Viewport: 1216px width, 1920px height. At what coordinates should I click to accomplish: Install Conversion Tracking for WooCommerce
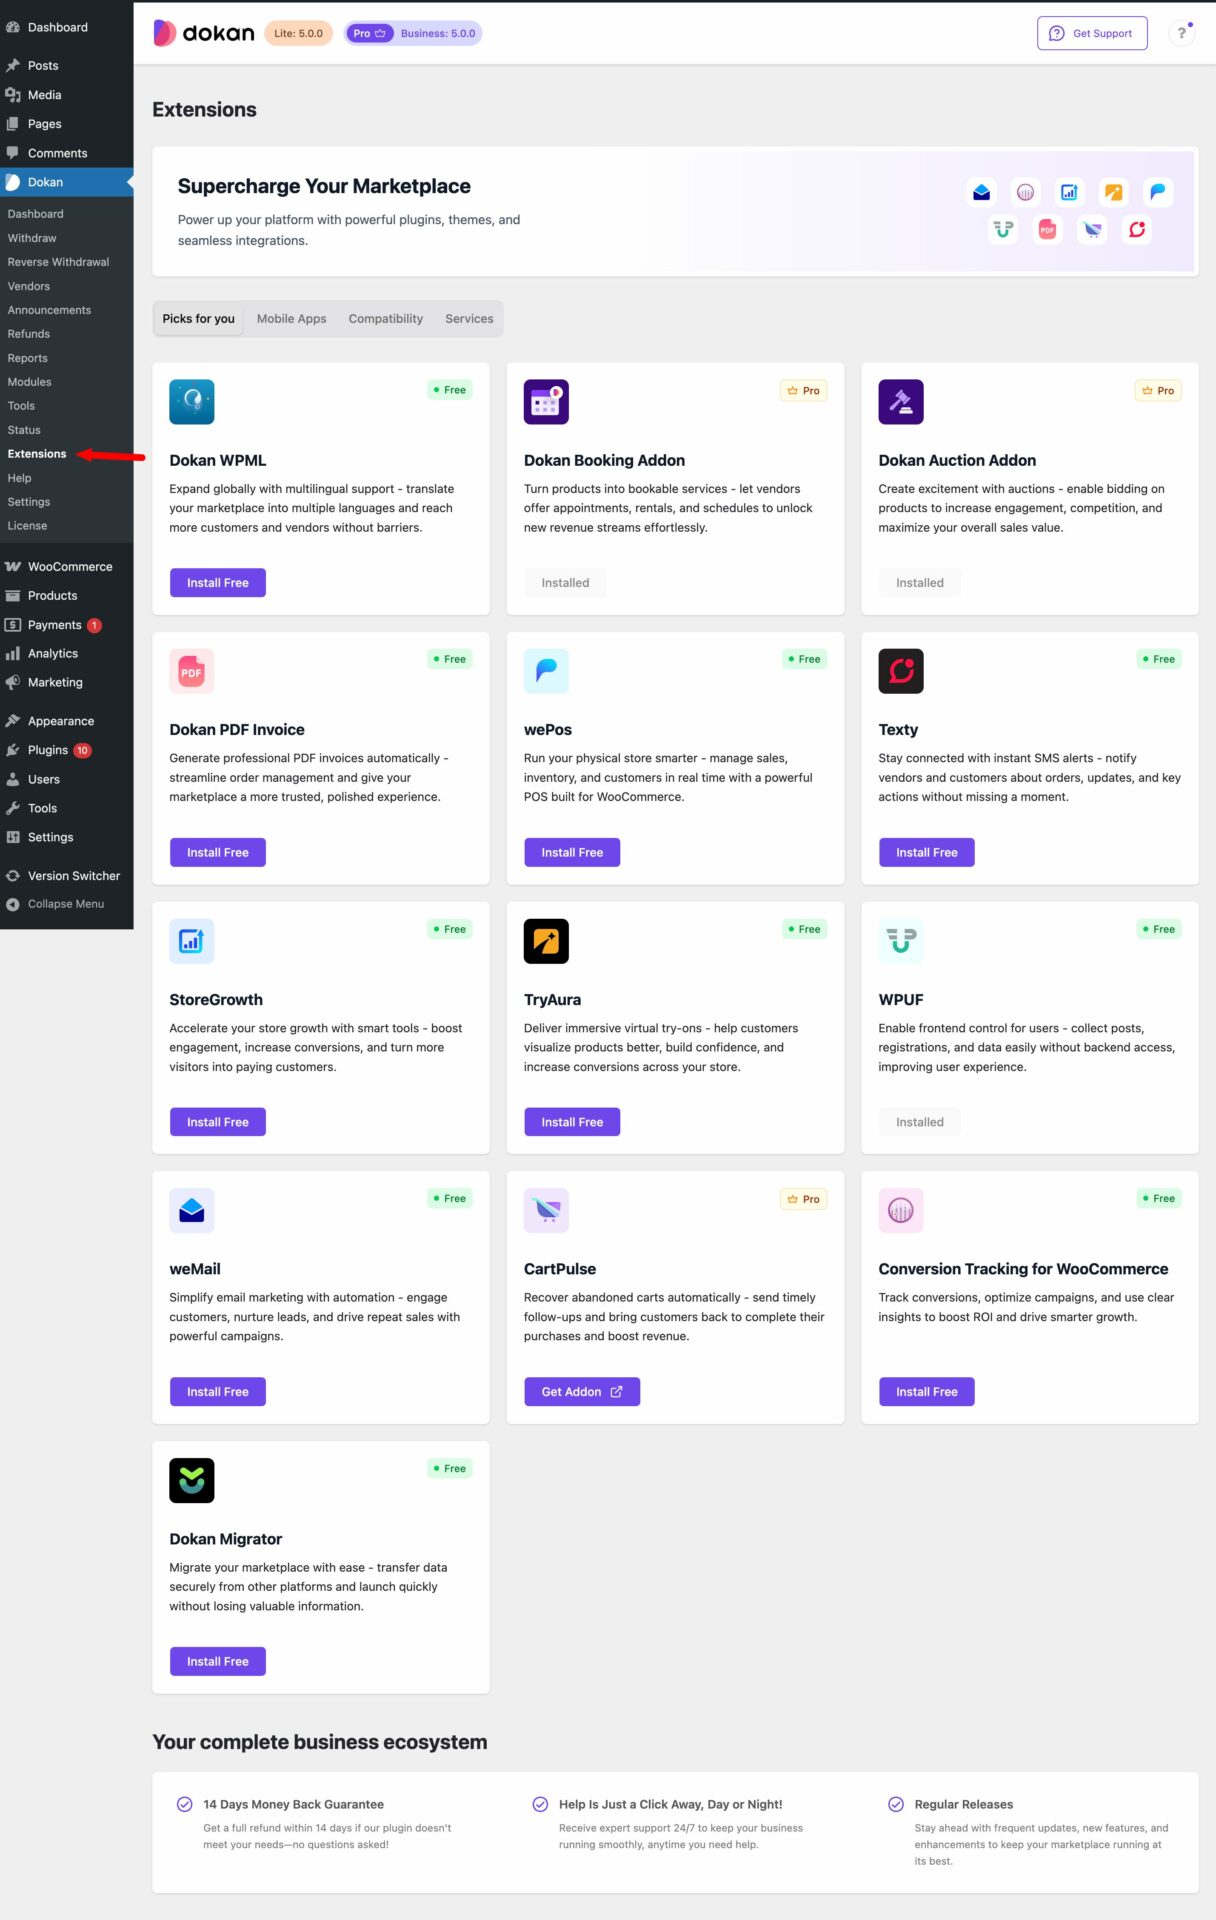pyautogui.click(x=927, y=1392)
